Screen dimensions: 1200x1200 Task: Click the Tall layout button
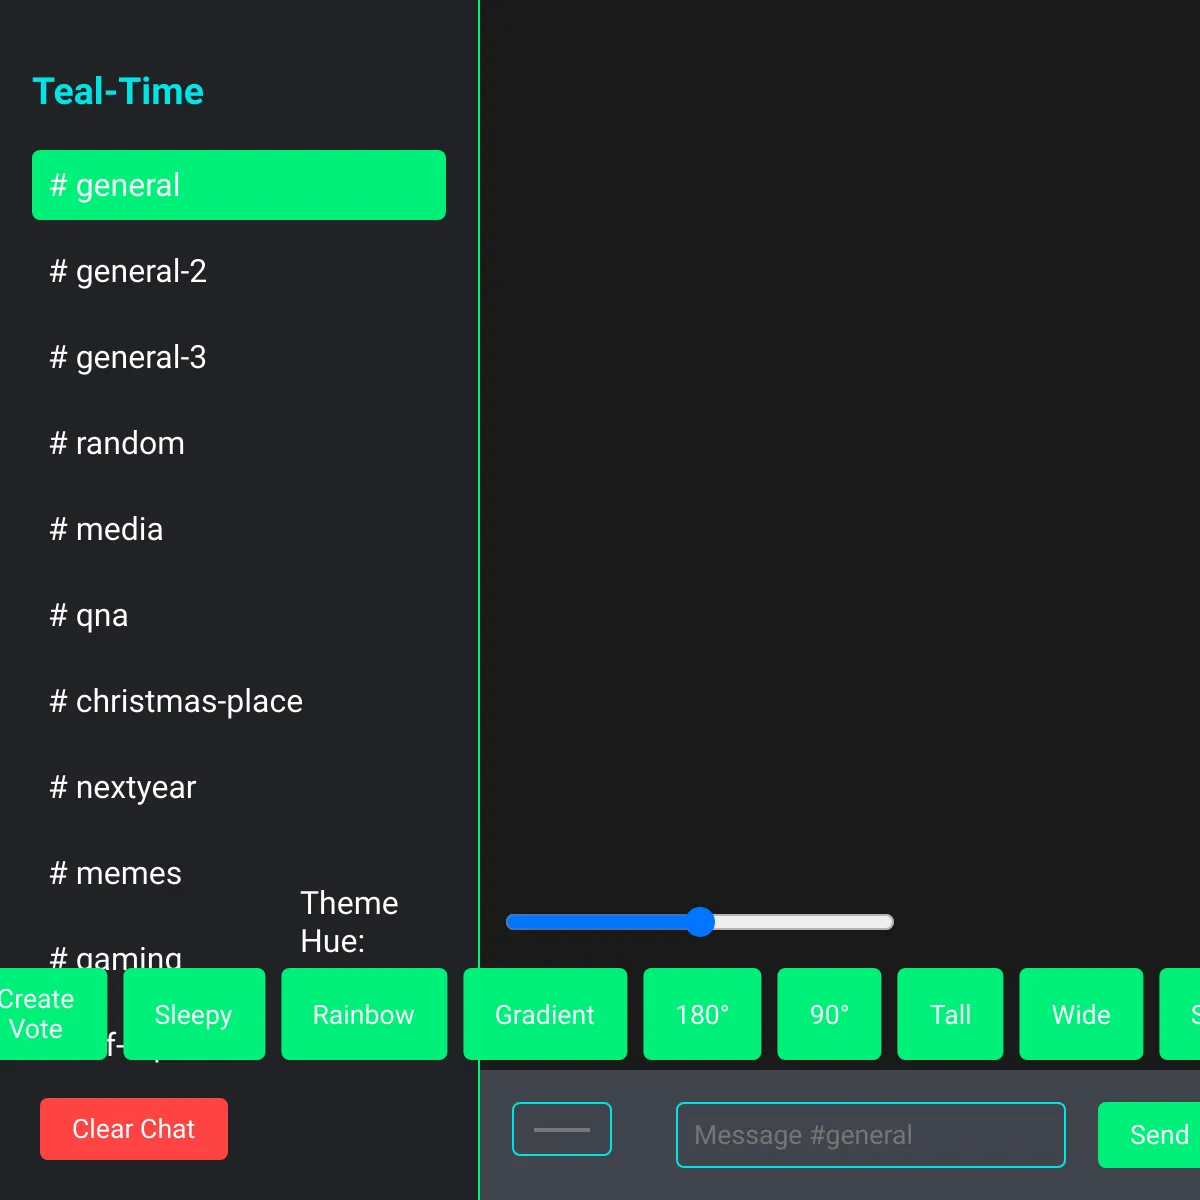pos(950,1014)
